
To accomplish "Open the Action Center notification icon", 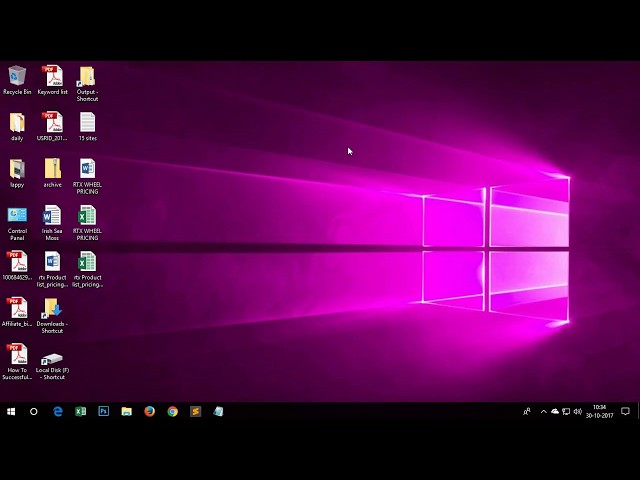I will click(x=625, y=411).
